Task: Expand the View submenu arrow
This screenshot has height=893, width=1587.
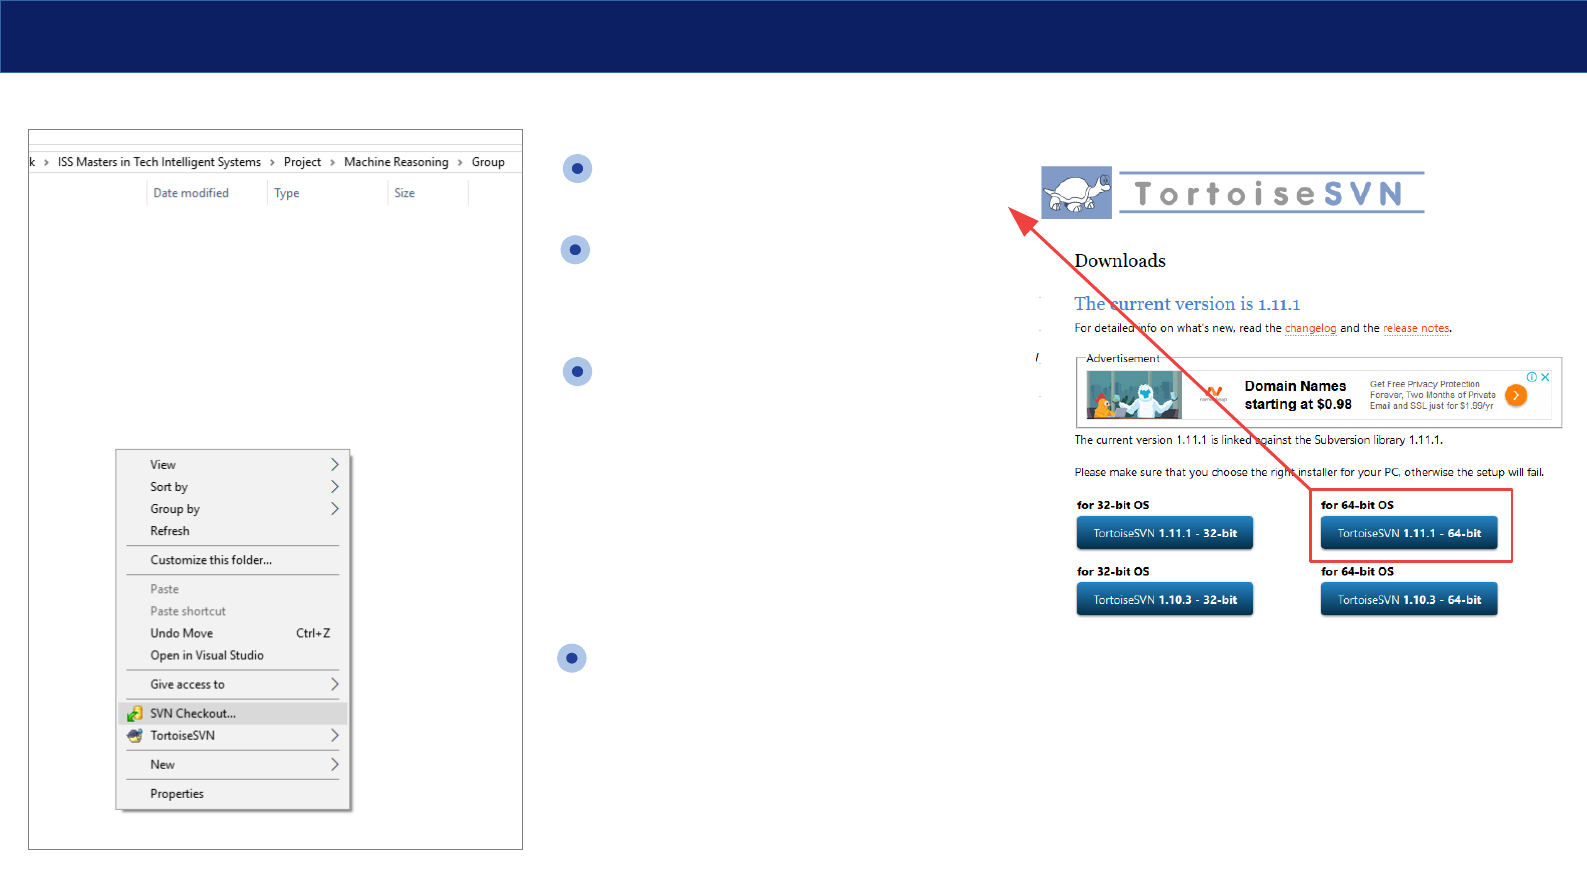Action: tap(335, 465)
